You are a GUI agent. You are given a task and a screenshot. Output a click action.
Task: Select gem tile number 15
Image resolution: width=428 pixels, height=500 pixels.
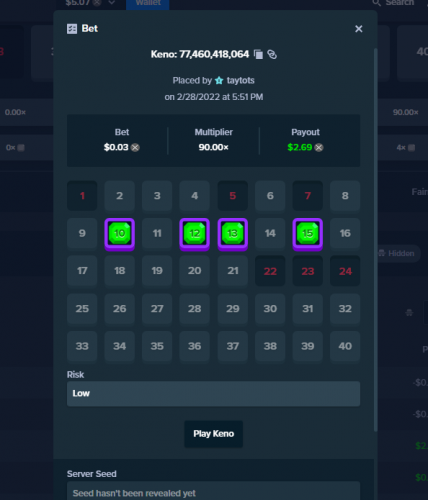click(x=308, y=234)
